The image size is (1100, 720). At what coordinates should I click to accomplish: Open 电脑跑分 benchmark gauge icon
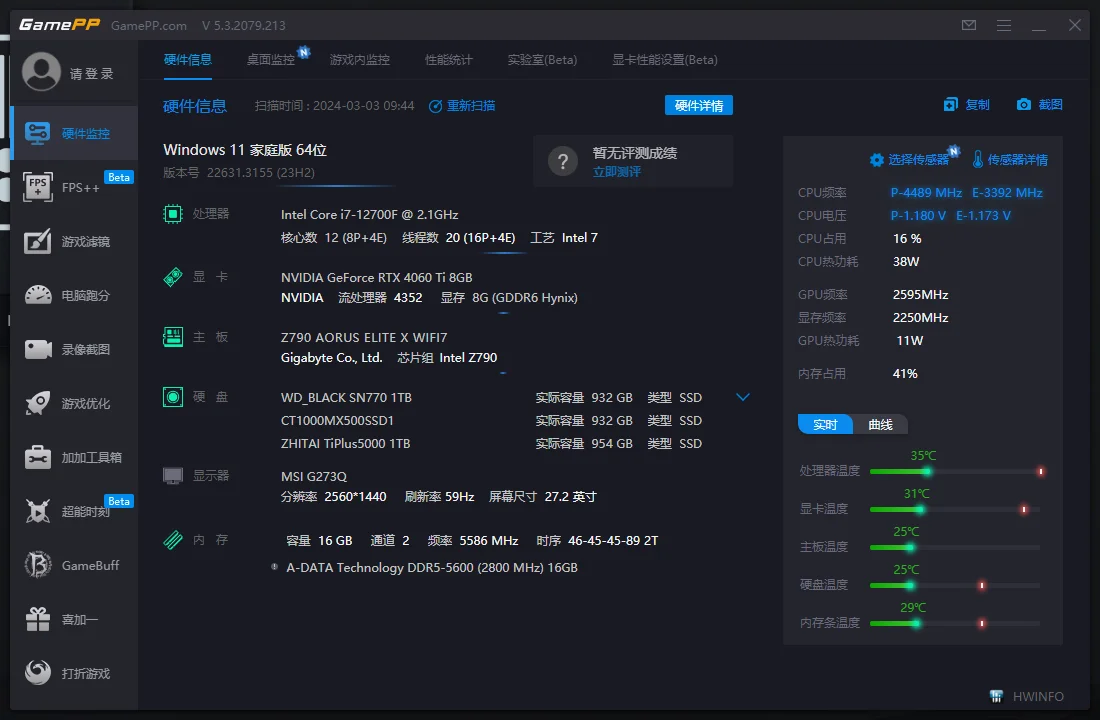tap(38, 295)
